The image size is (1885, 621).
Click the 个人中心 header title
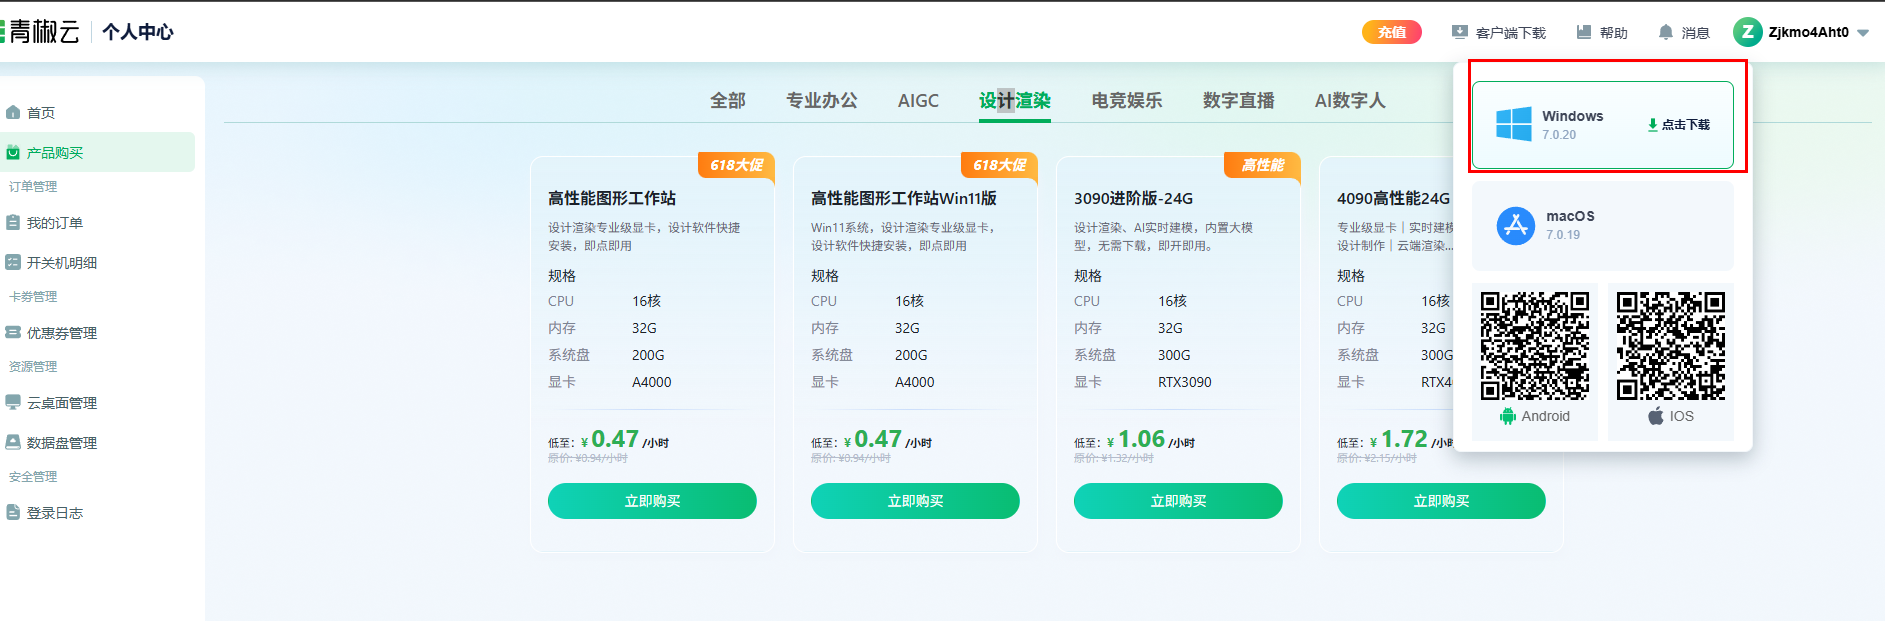point(138,32)
